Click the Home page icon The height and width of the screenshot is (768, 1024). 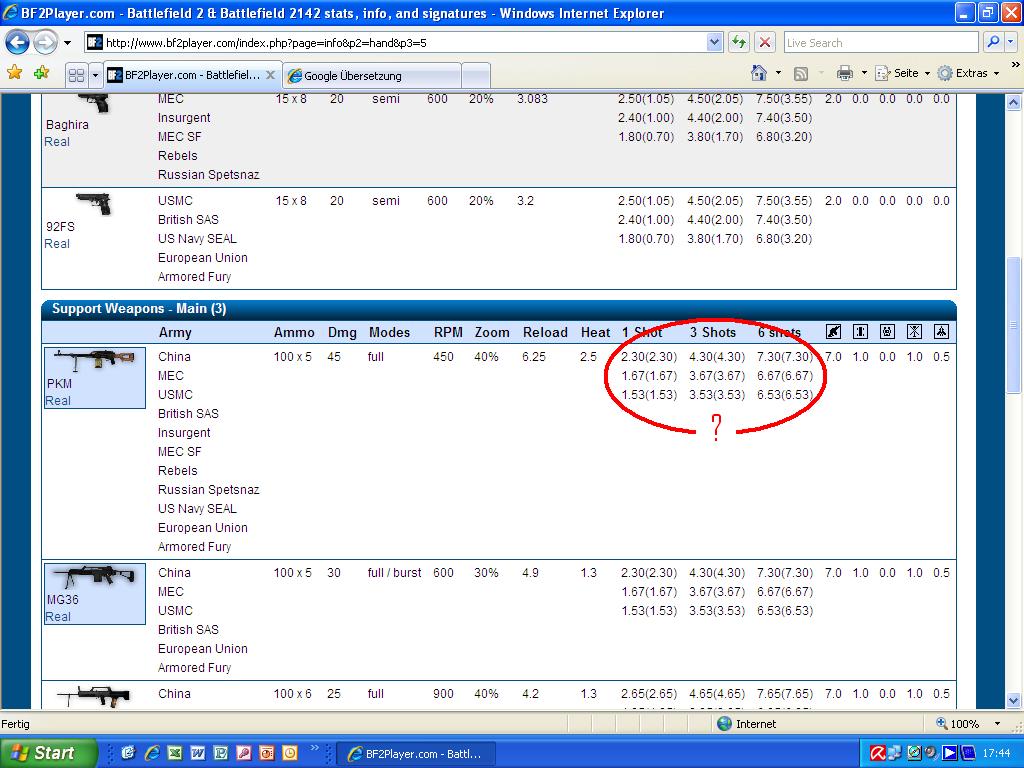[758, 73]
